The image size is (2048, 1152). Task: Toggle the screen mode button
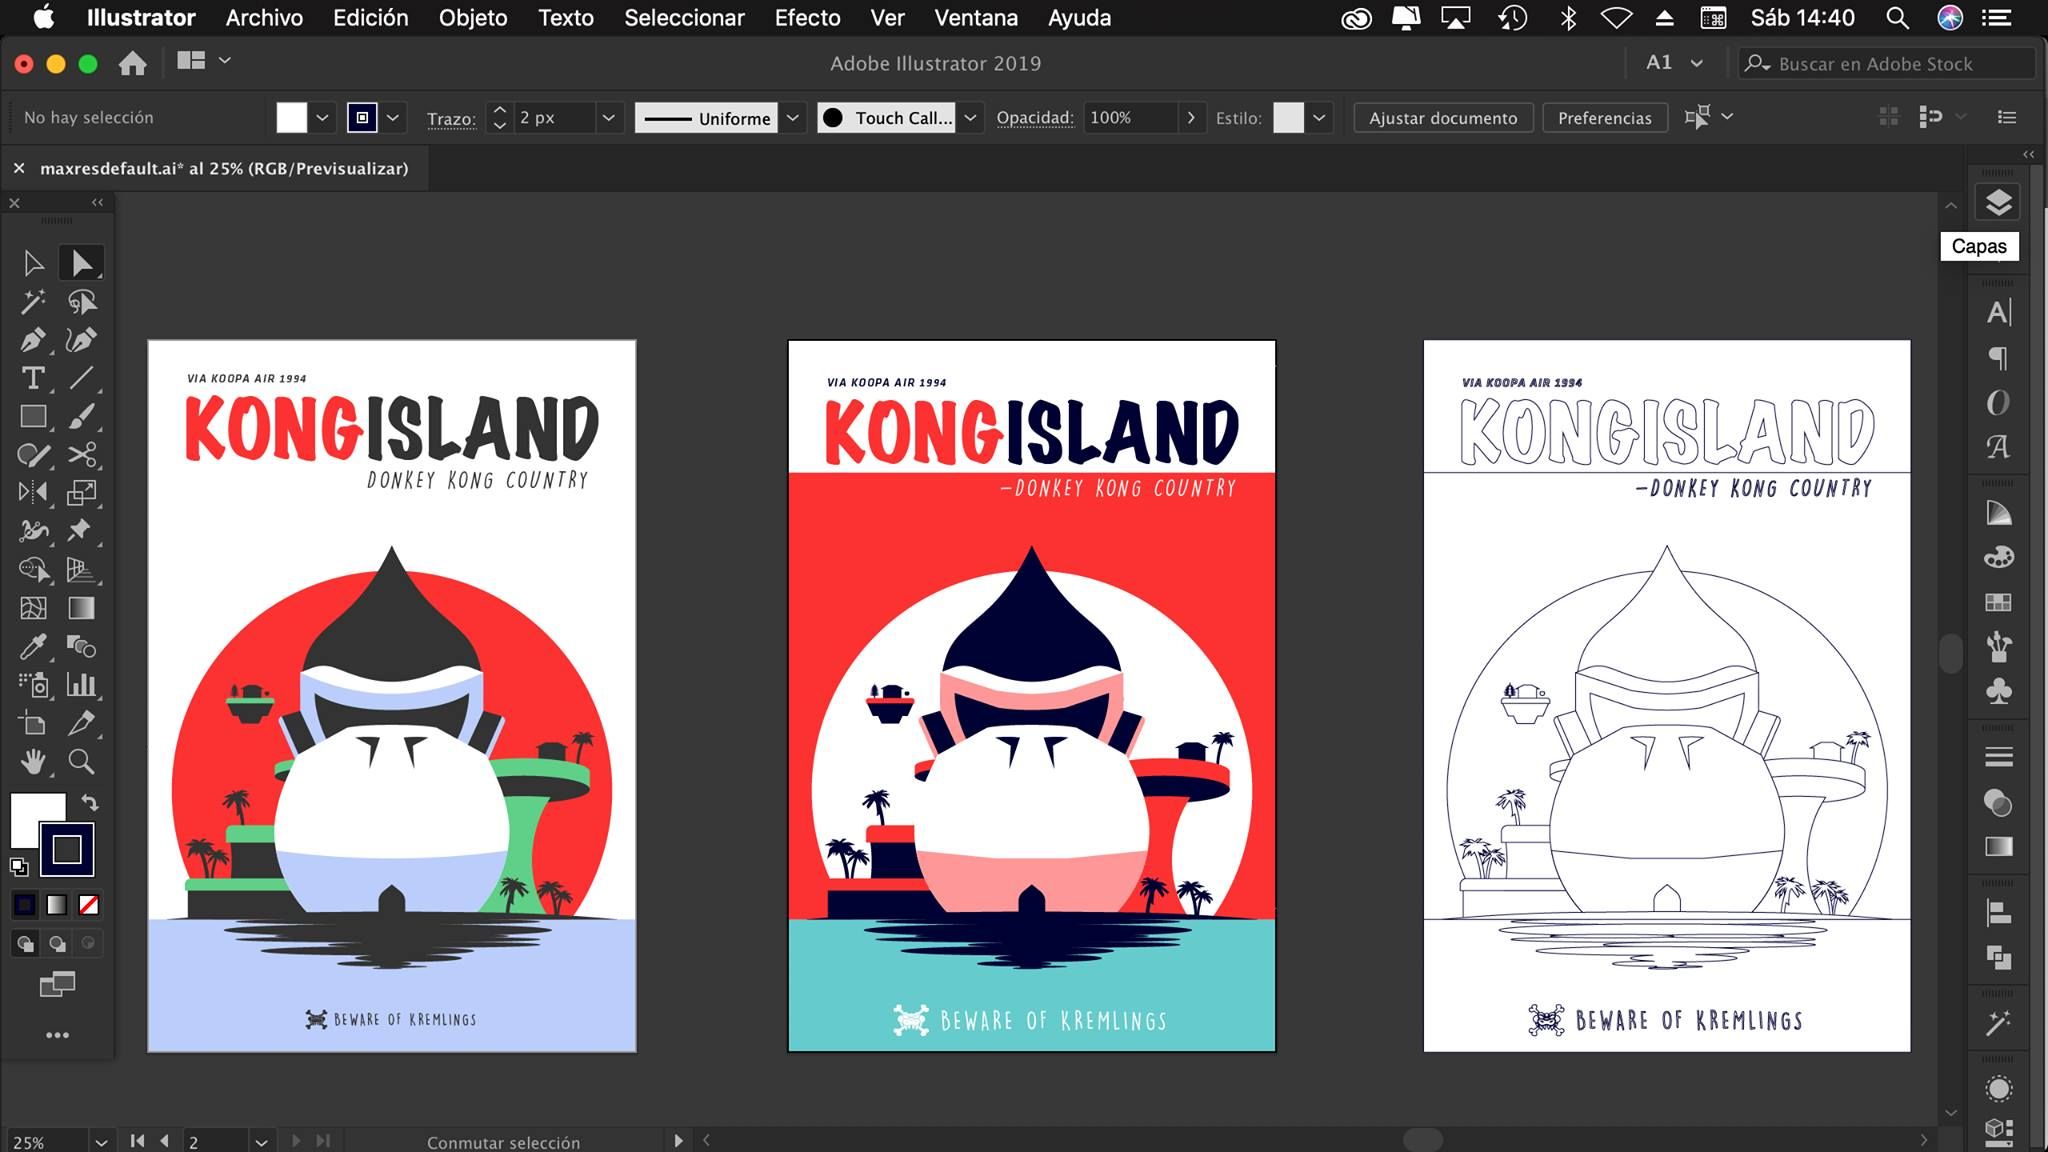coord(57,985)
